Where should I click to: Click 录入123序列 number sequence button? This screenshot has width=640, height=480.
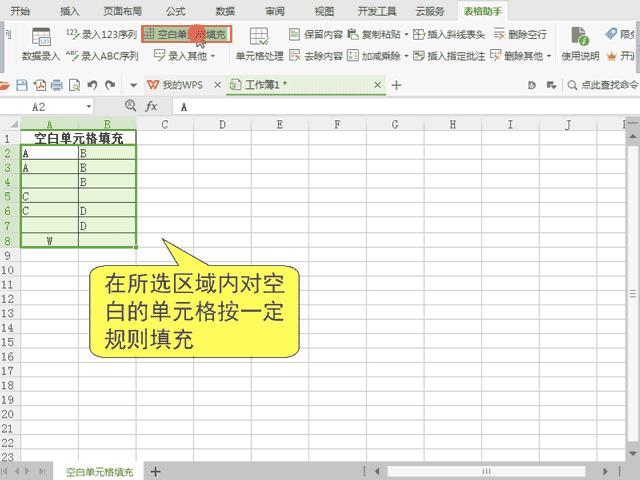tap(101, 34)
